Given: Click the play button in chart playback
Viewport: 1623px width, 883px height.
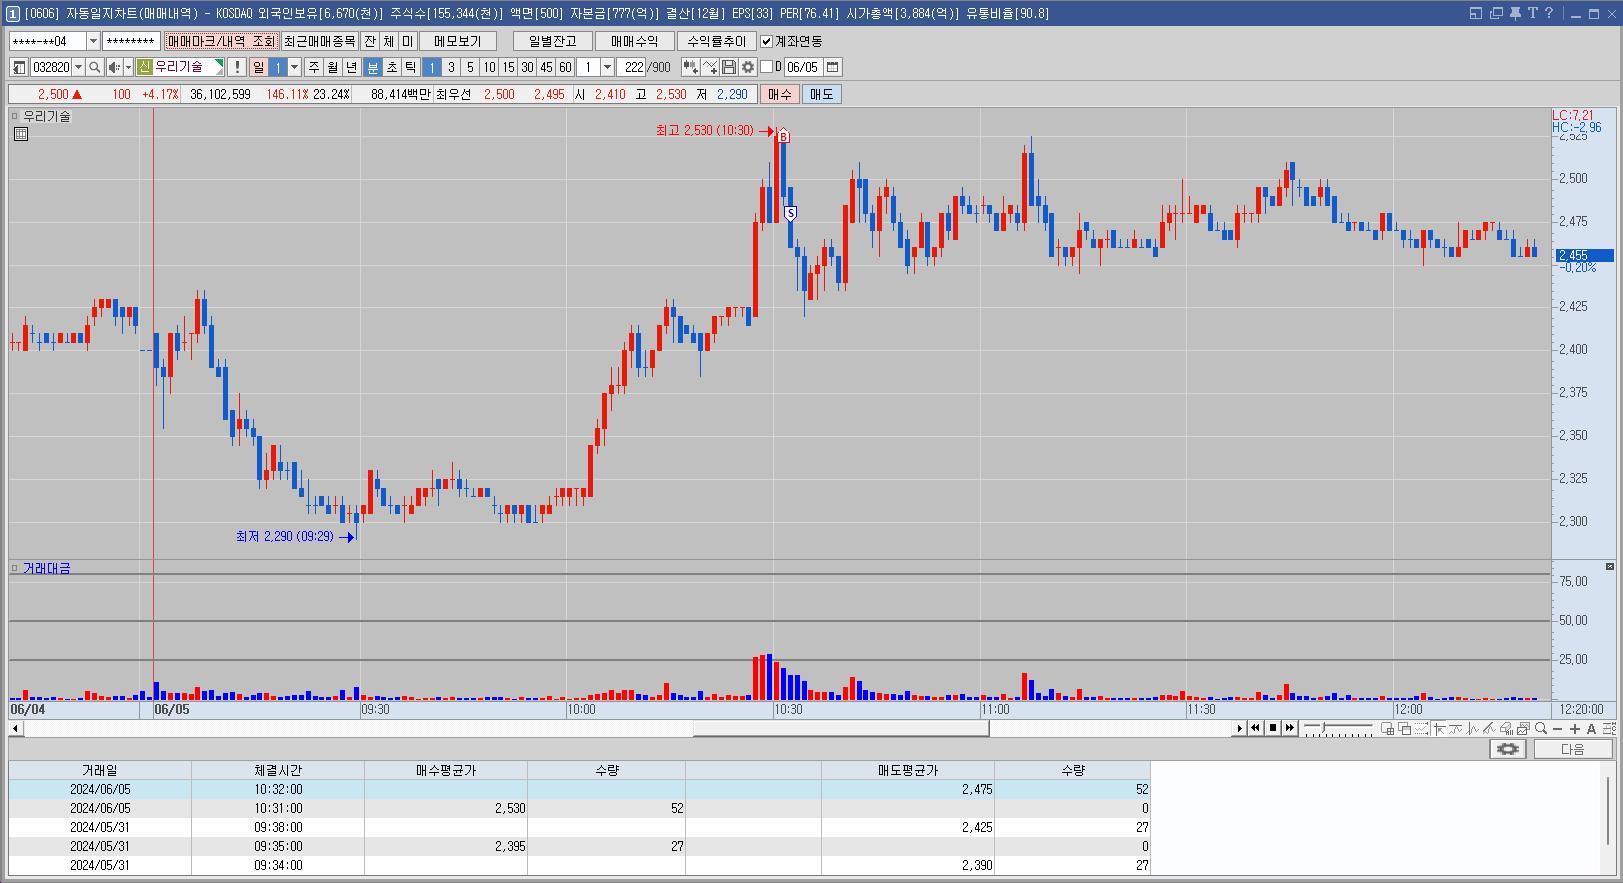Looking at the screenshot, I should coord(1240,728).
